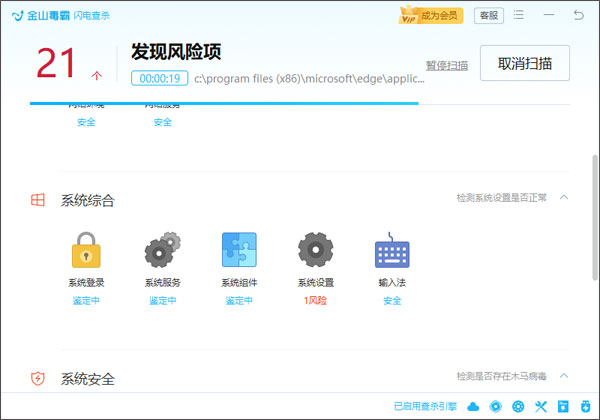Click 暂停扫描 to pause scanning
The height and width of the screenshot is (420, 600).
point(447,65)
